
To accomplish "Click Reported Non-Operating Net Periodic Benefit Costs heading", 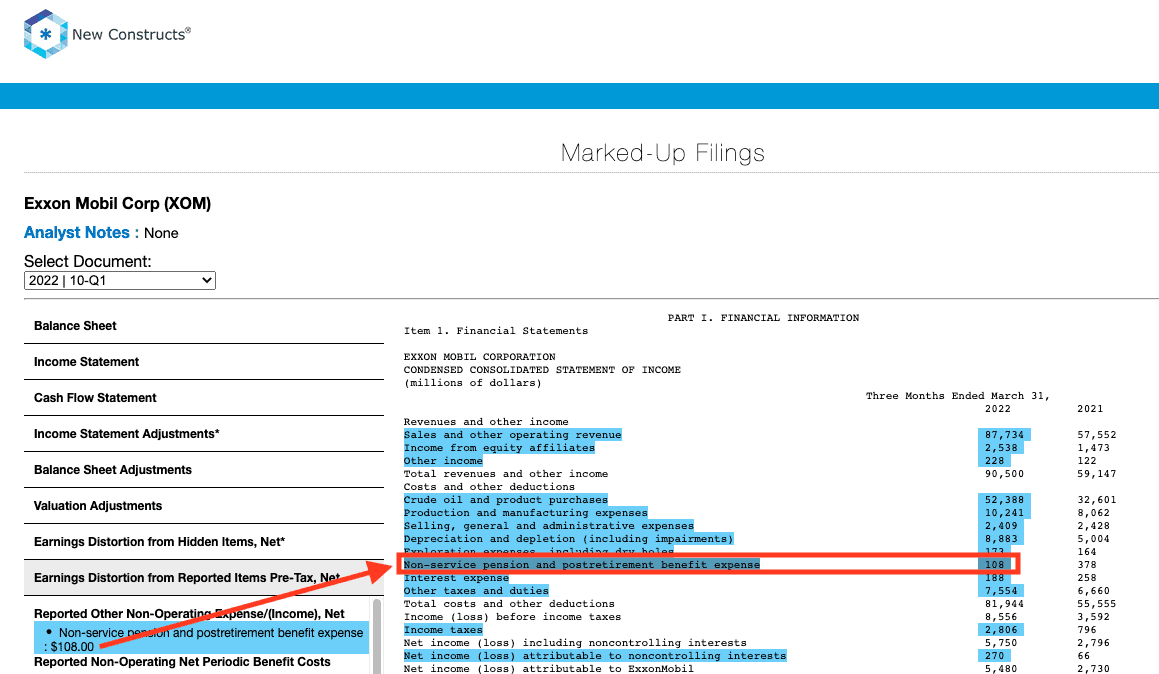I will point(182,662).
